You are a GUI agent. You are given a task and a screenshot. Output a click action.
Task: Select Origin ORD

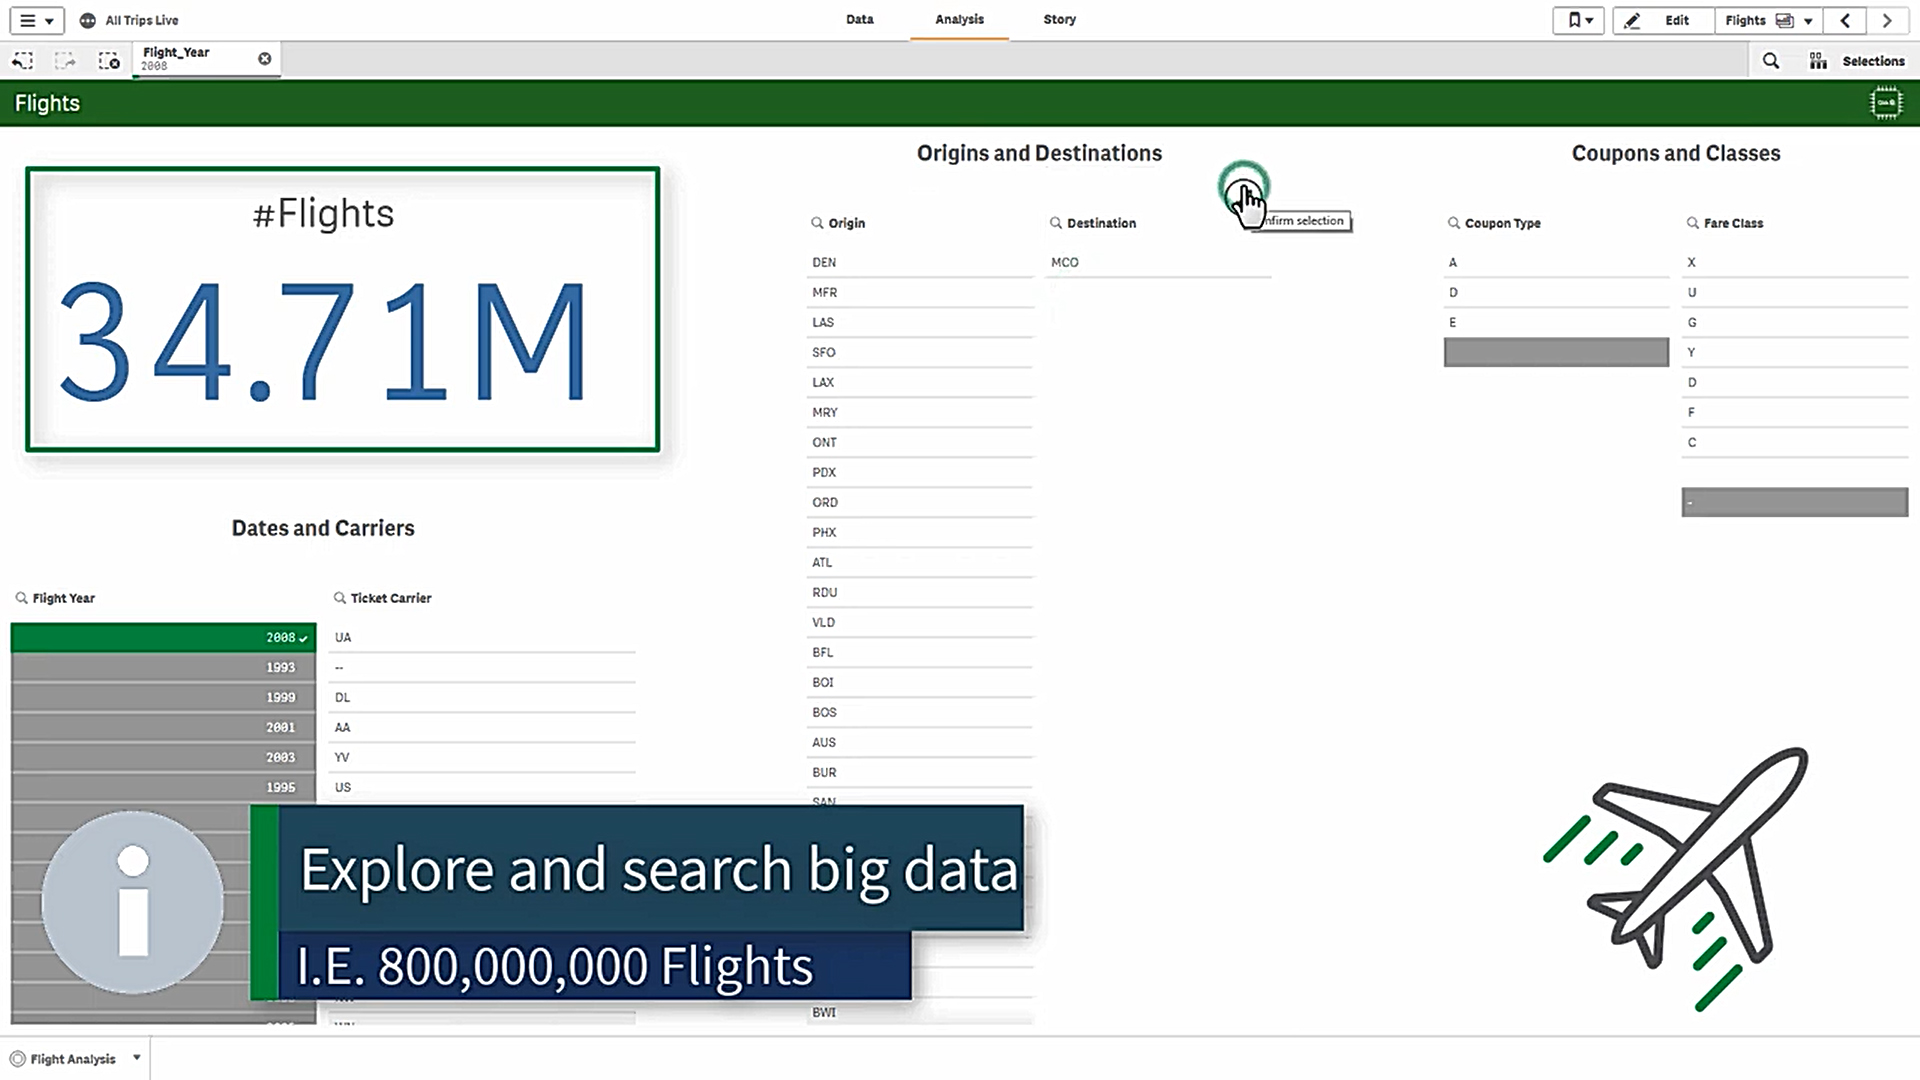(x=919, y=502)
